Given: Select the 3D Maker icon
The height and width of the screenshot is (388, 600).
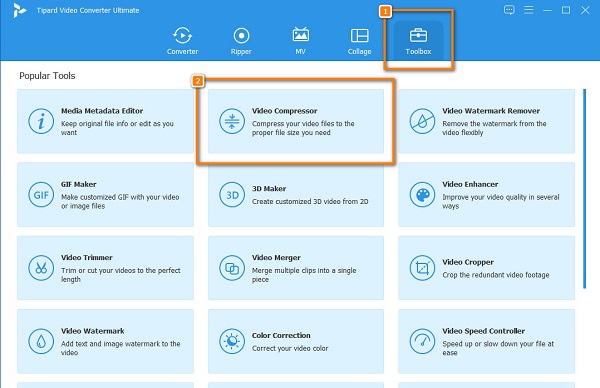Looking at the screenshot, I should point(232,195).
